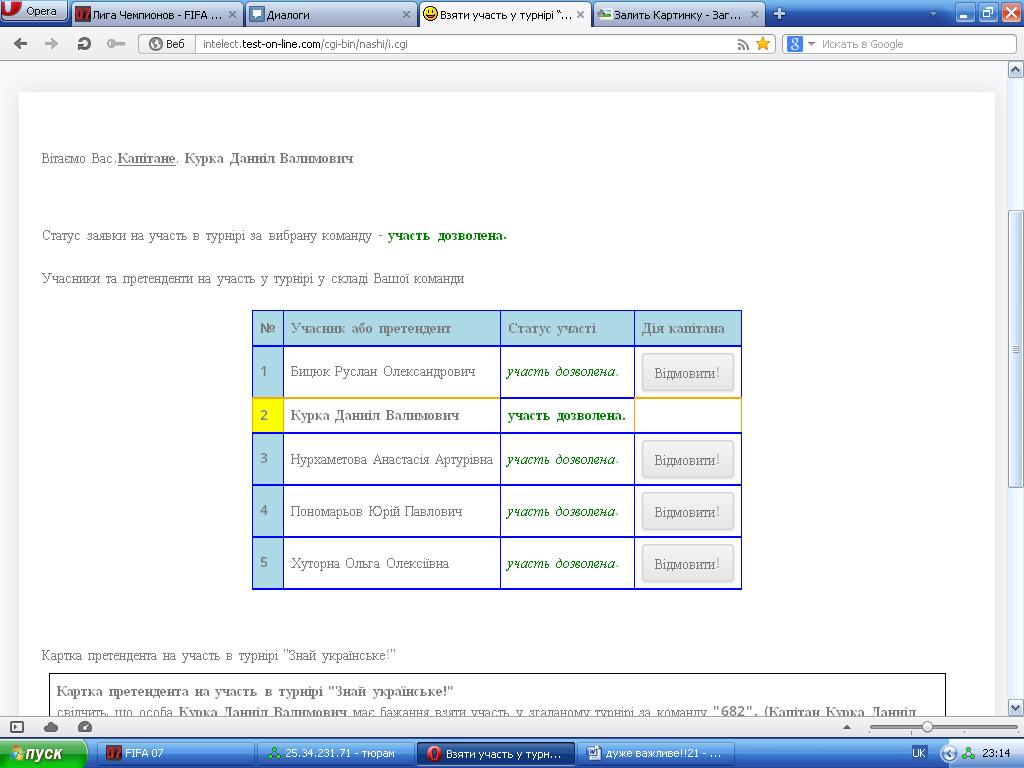
Task: Open the Windows пуск start button
Action: point(43,753)
